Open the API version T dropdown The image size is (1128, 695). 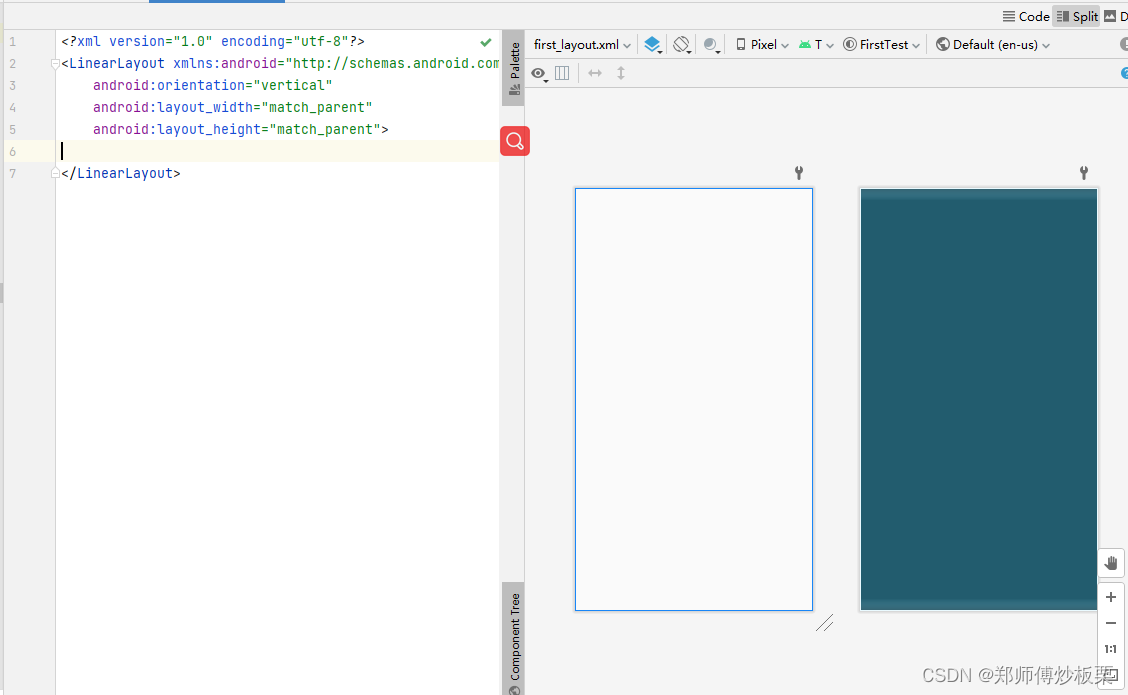point(816,45)
